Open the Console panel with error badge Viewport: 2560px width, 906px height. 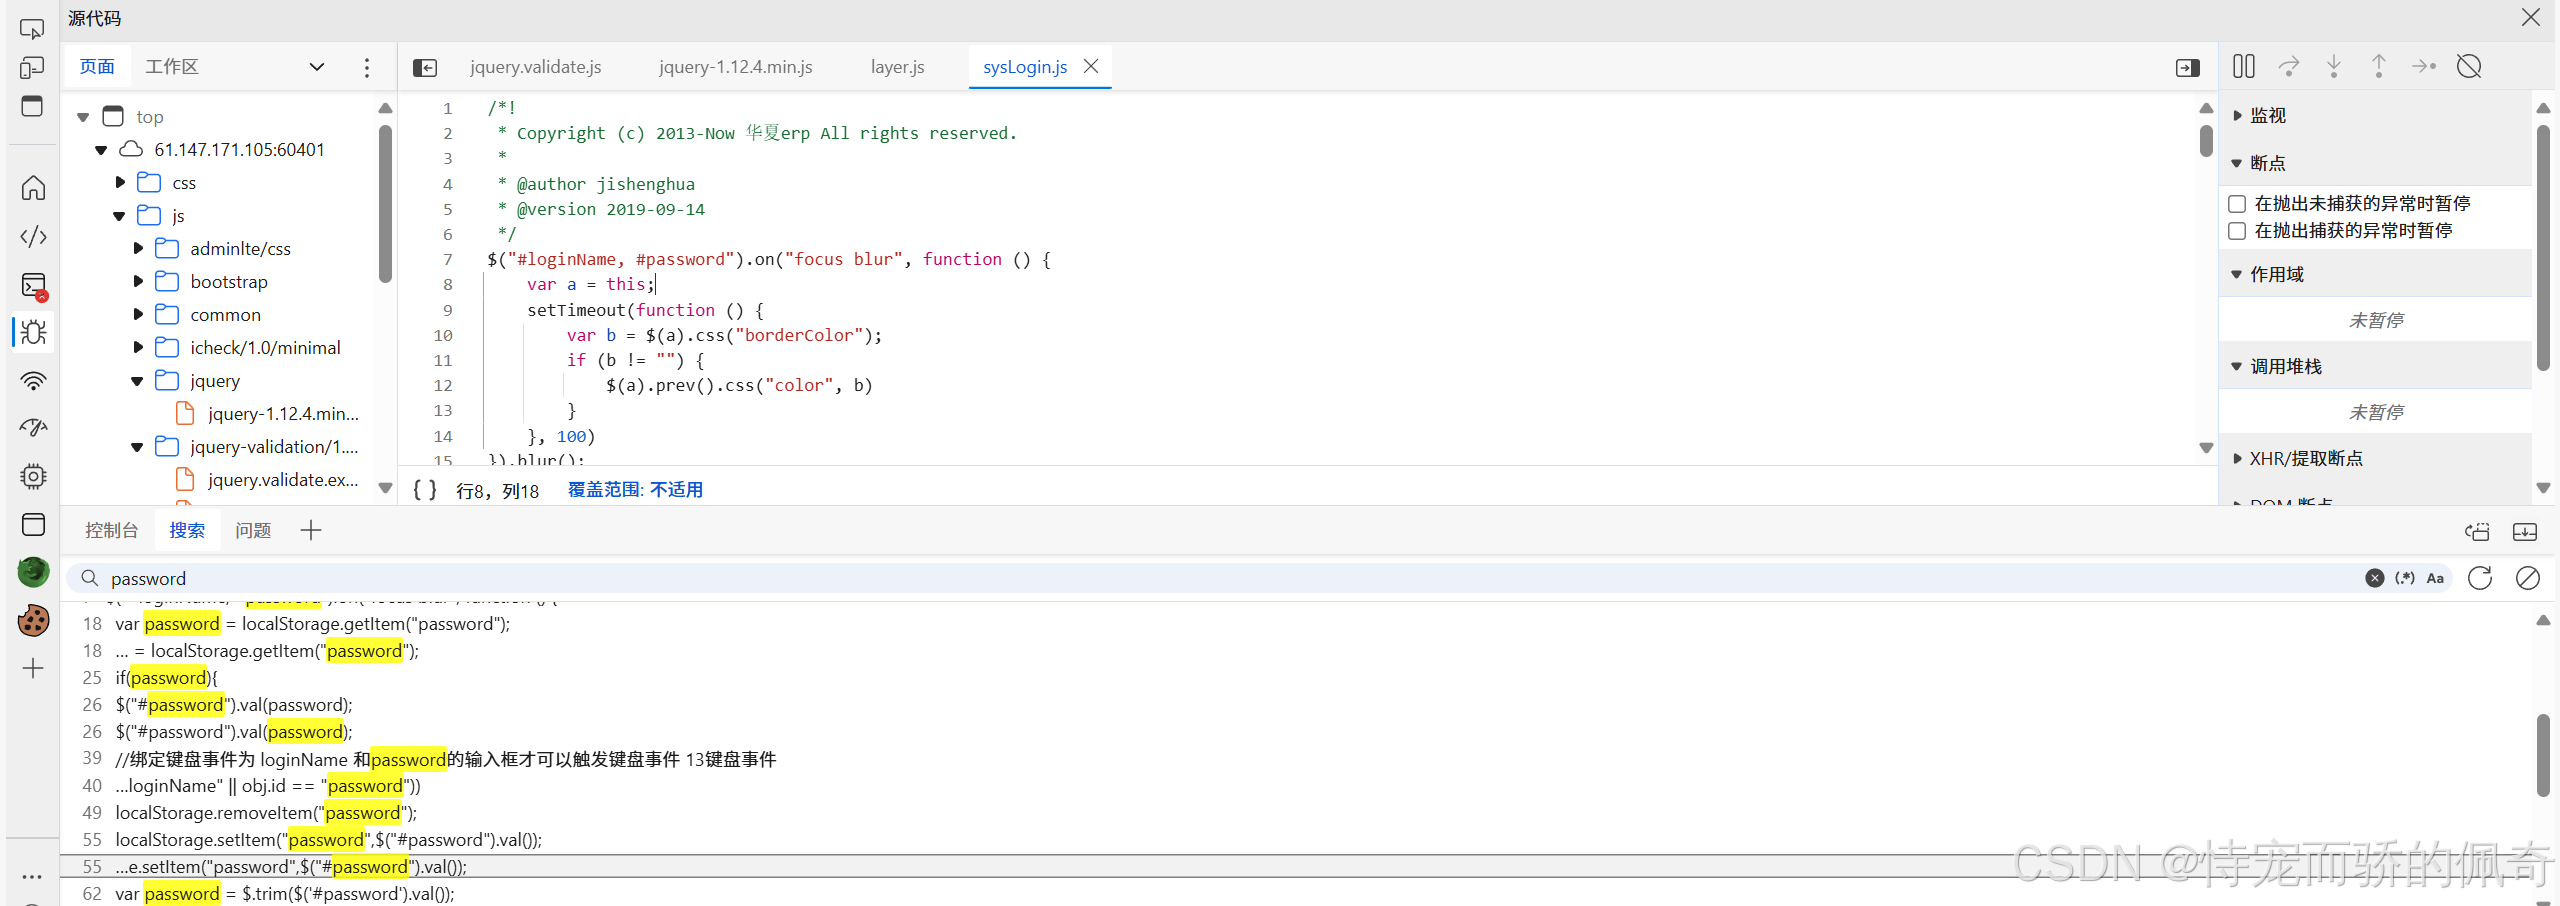pos(33,286)
